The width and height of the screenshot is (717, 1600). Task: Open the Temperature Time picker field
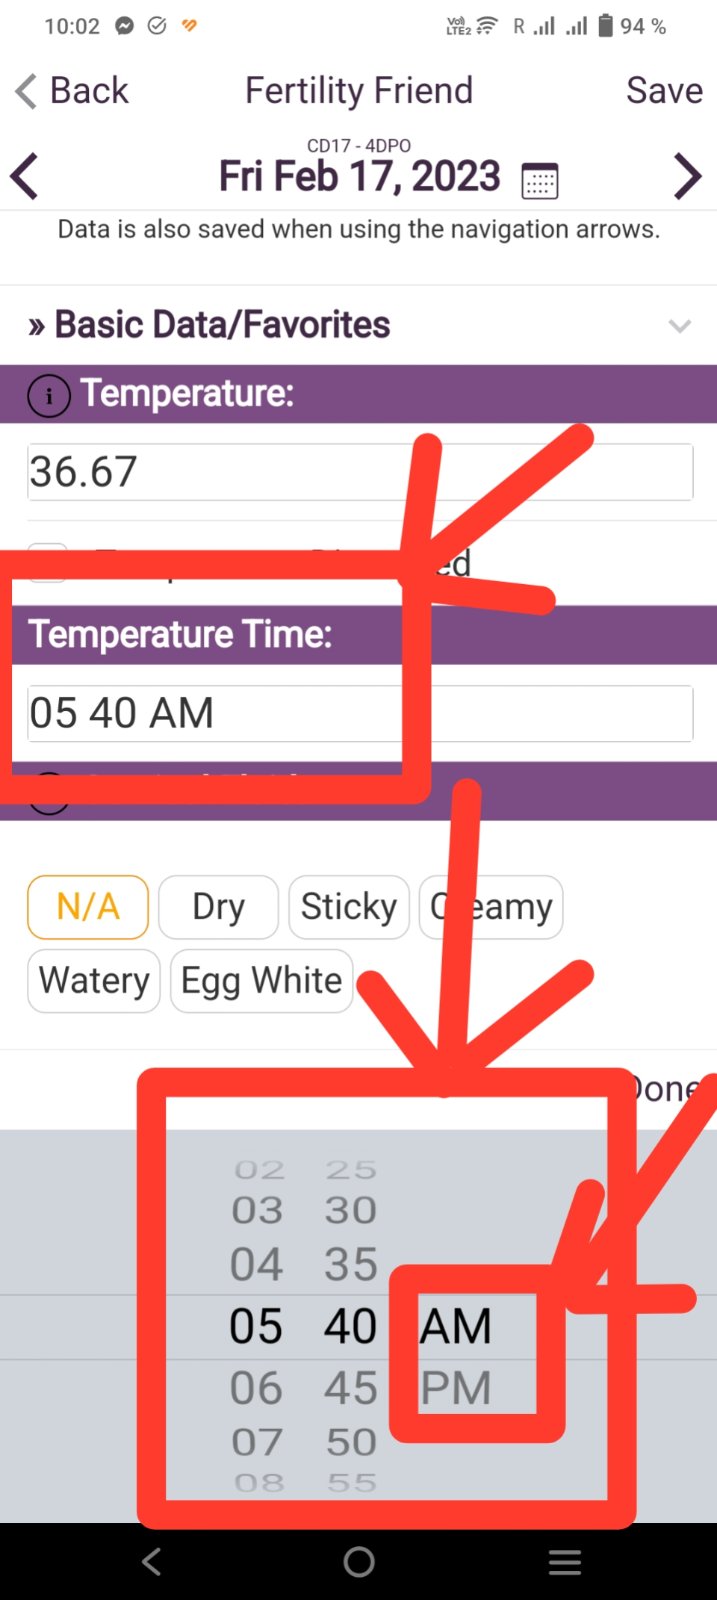click(x=360, y=713)
